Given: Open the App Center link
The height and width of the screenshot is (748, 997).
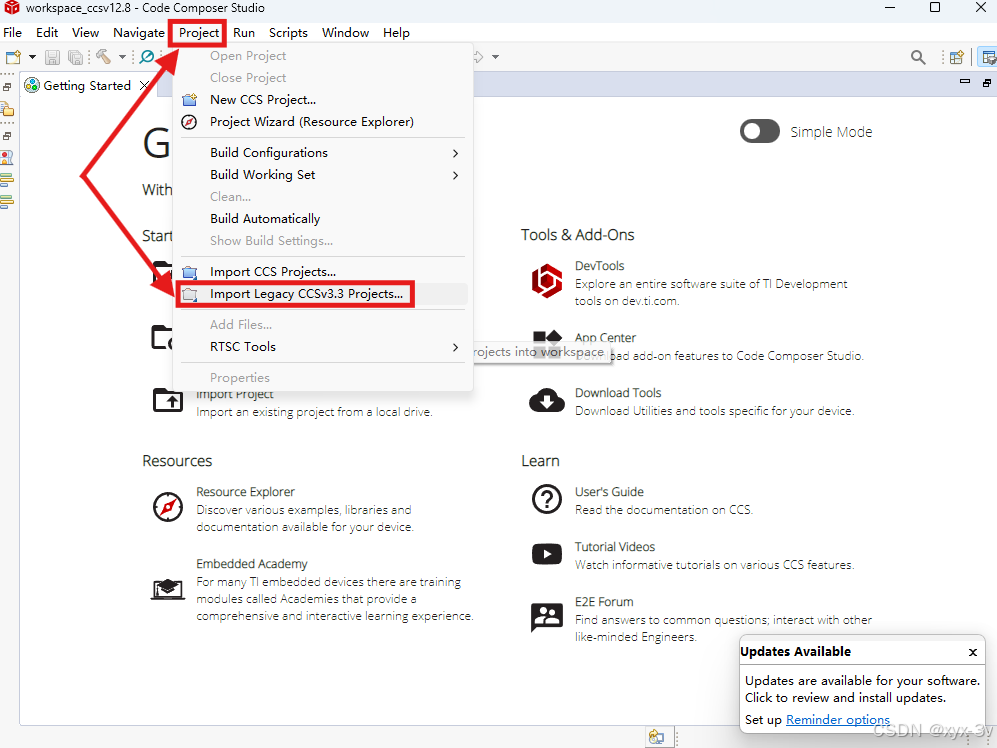Looking at the screenshot, I should click(605, 338).
